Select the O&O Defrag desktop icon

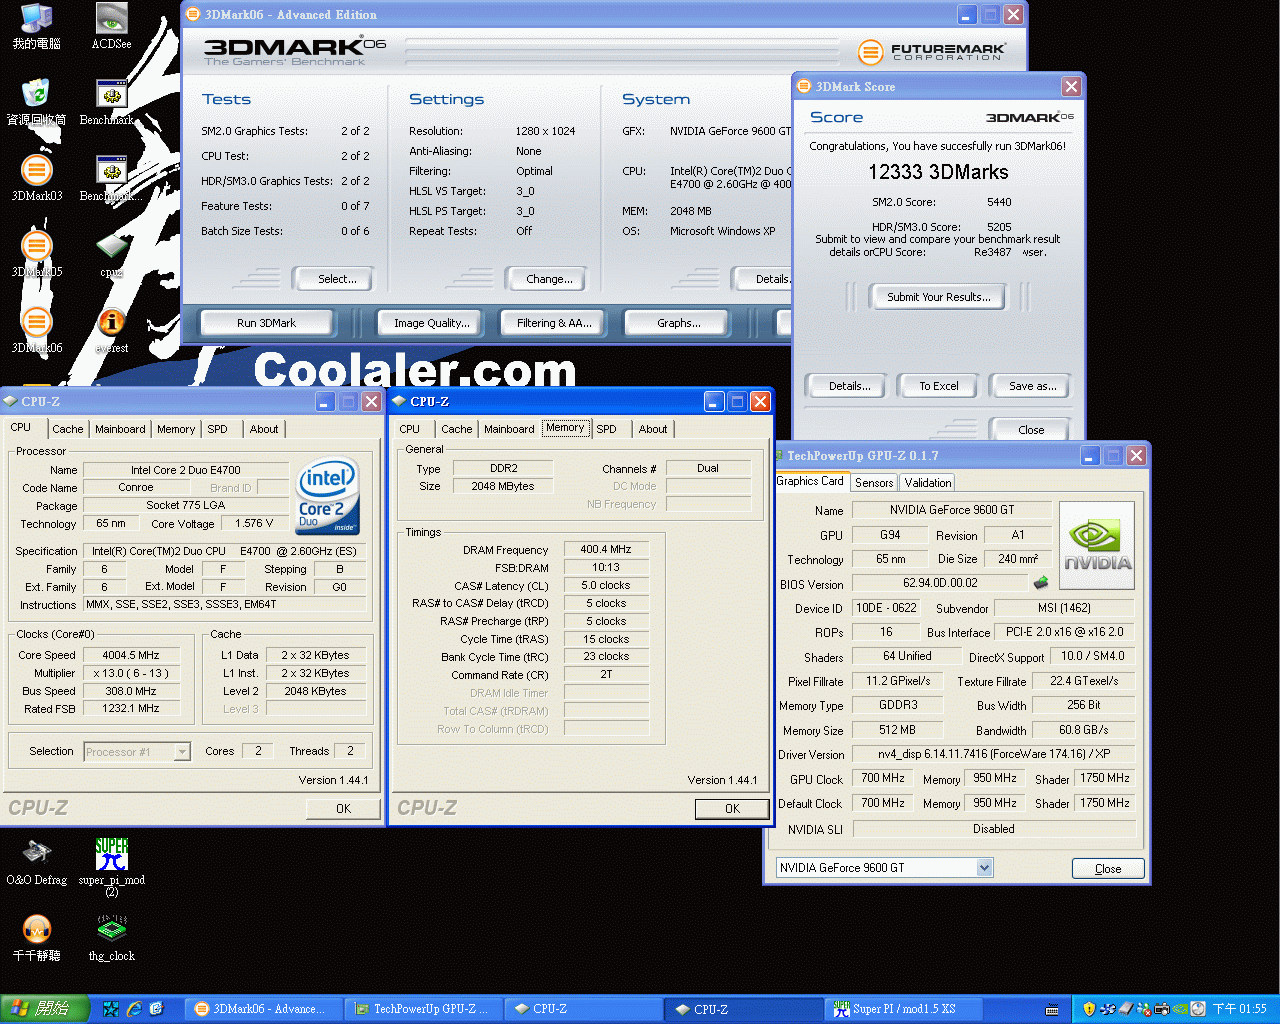(36, 863)
